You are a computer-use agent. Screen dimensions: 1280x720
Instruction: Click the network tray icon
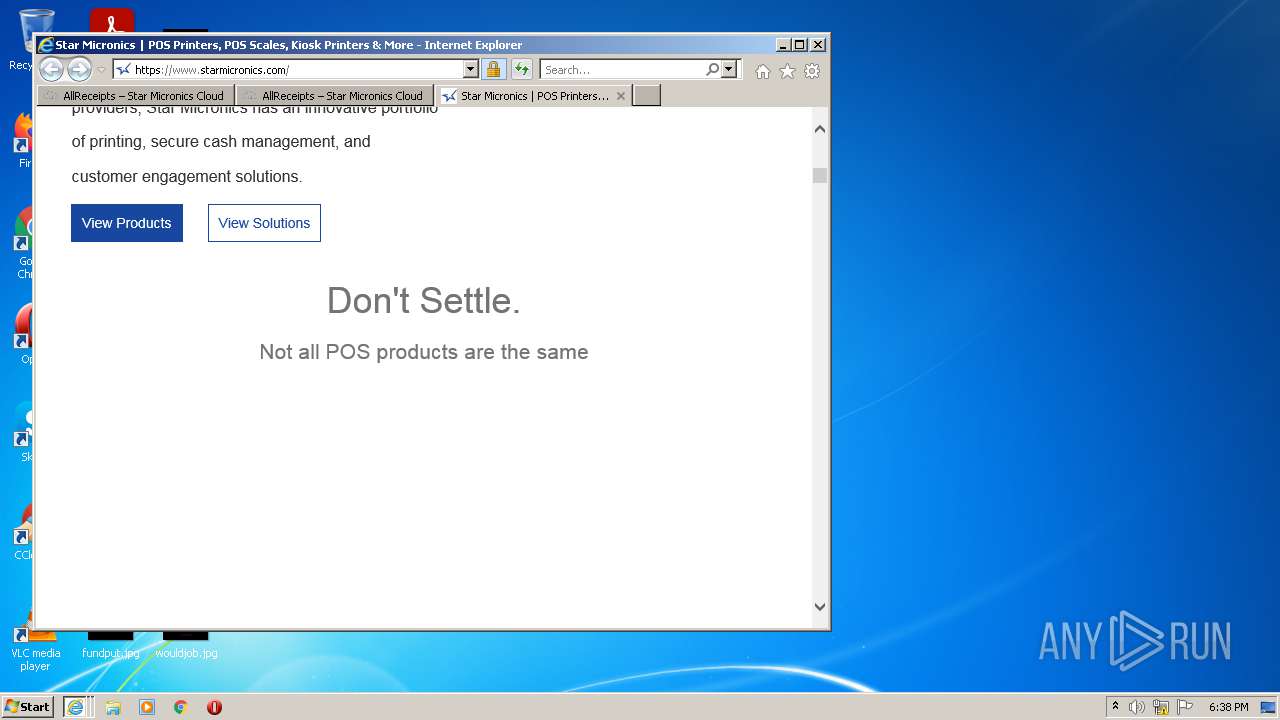coord(1161,707)
